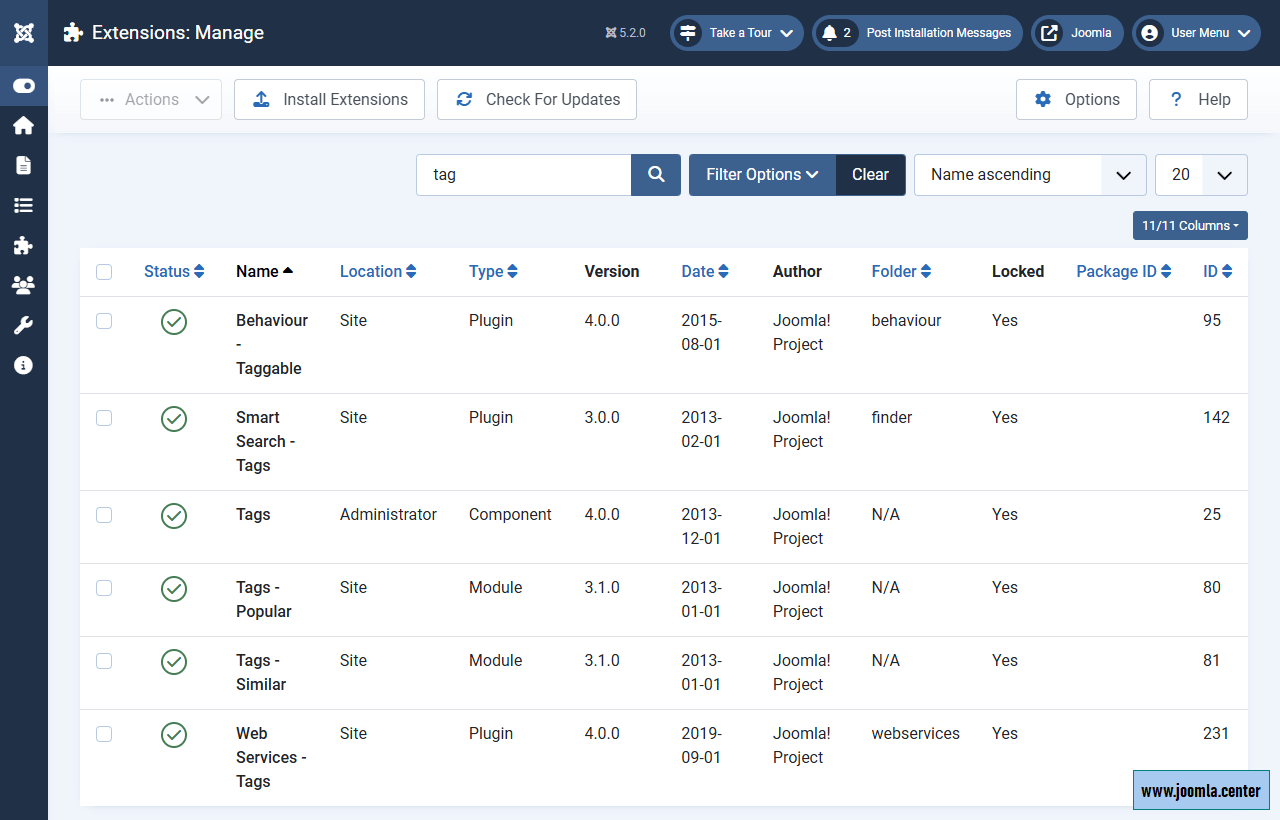Sort table by Name column
The image size is (1280, 820).
[x=265, y=272]
